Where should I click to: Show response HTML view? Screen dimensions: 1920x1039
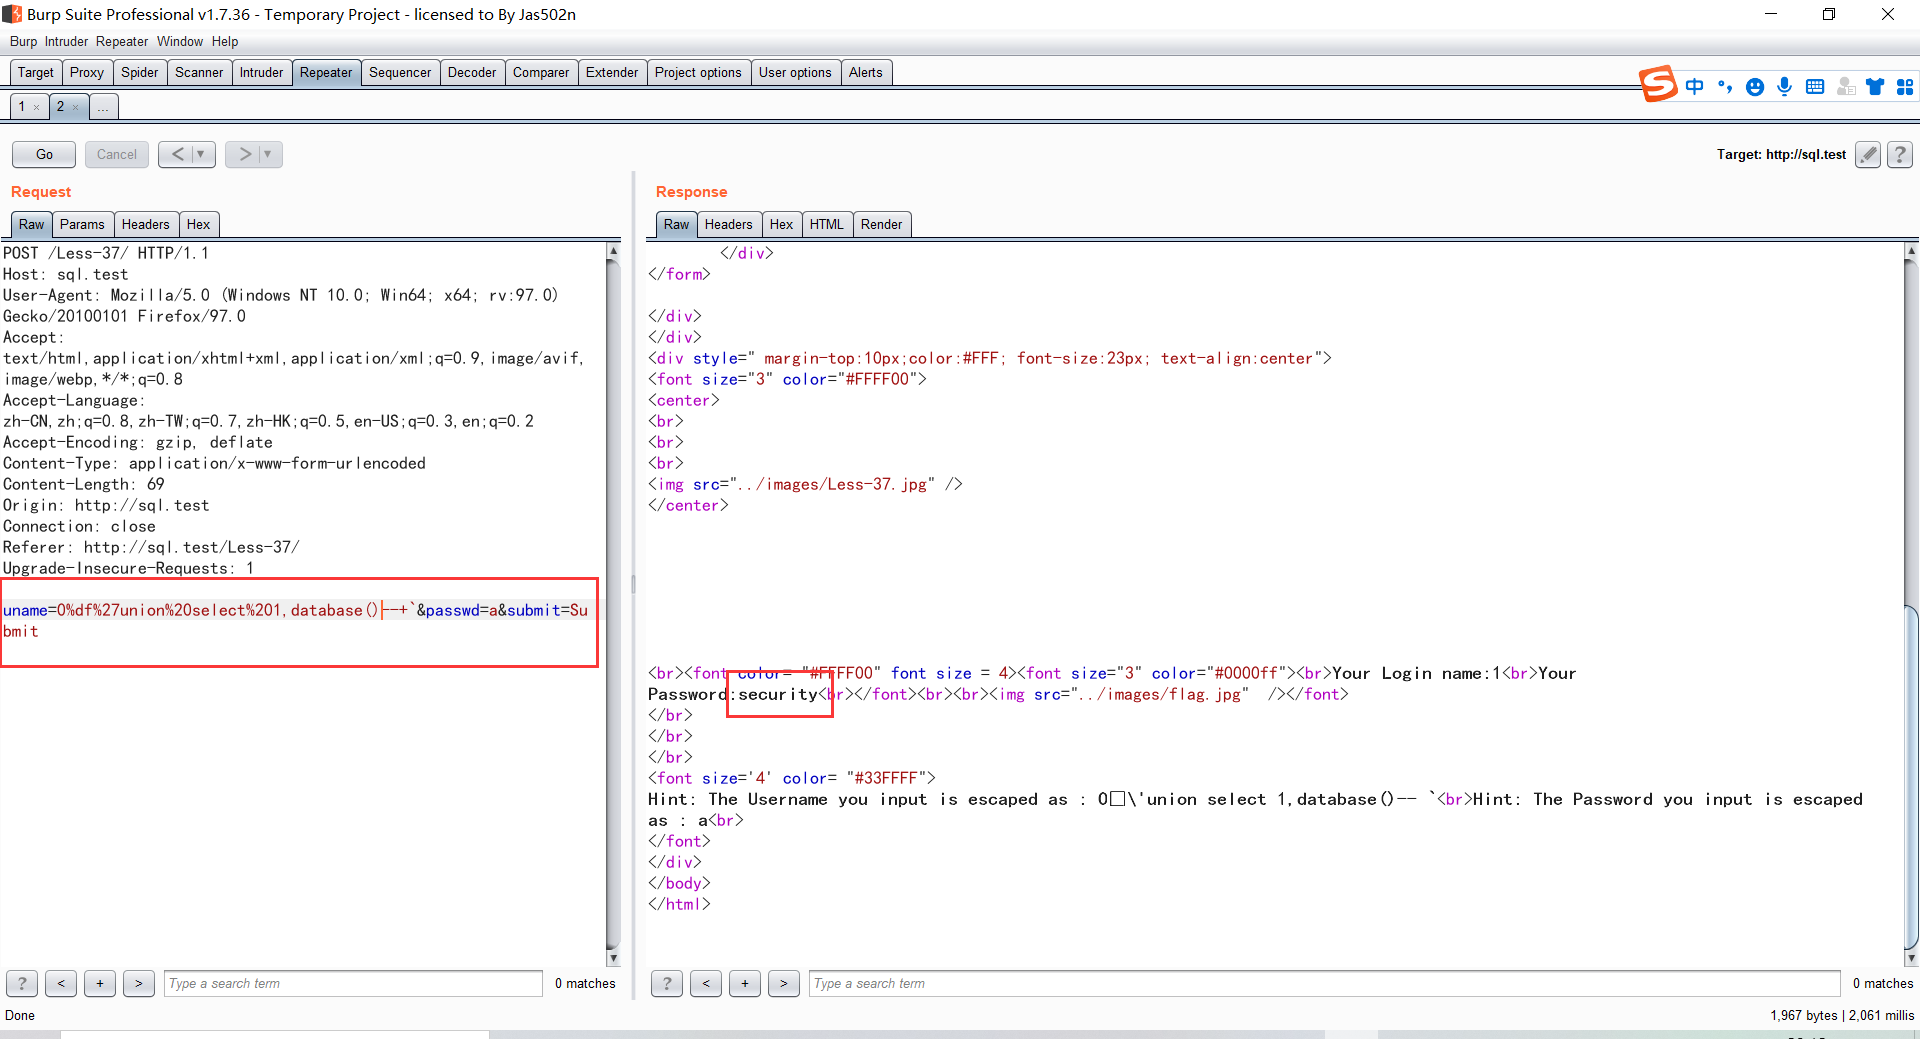tap(827, 225)
